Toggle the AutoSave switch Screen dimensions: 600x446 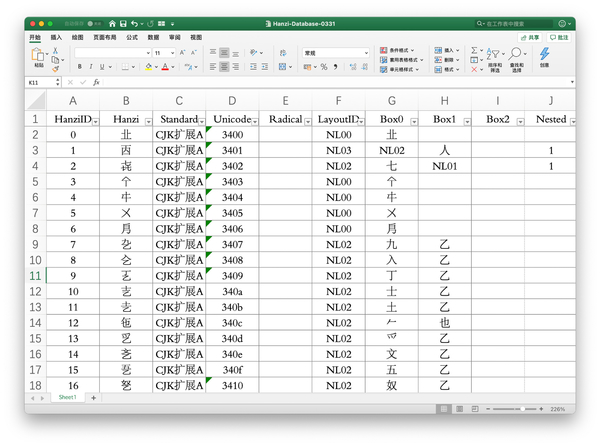(x=93, y=23)
